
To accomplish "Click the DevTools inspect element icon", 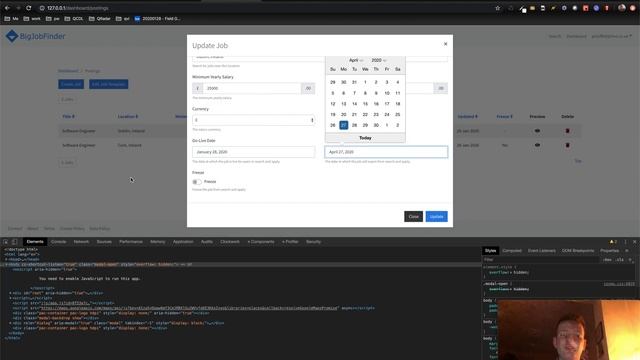I will 6,242.
